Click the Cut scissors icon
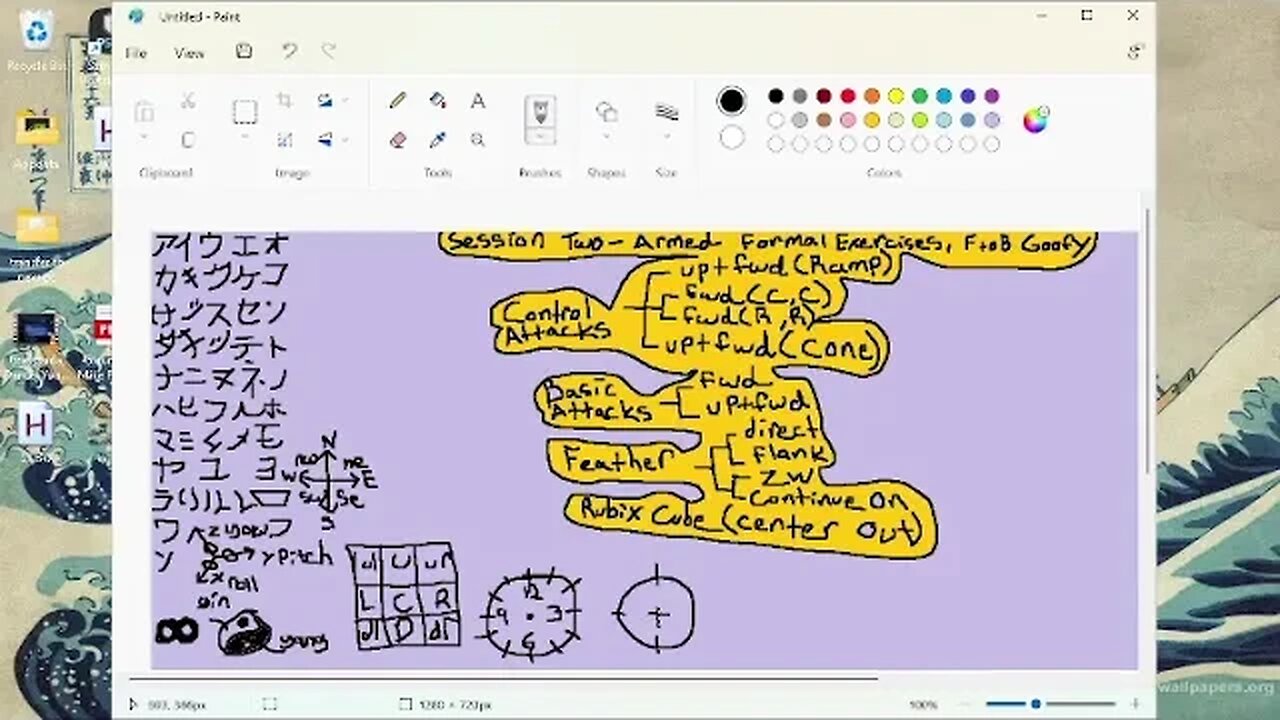The width and height of the screenshot is (1280, 720). coord(187,100)
